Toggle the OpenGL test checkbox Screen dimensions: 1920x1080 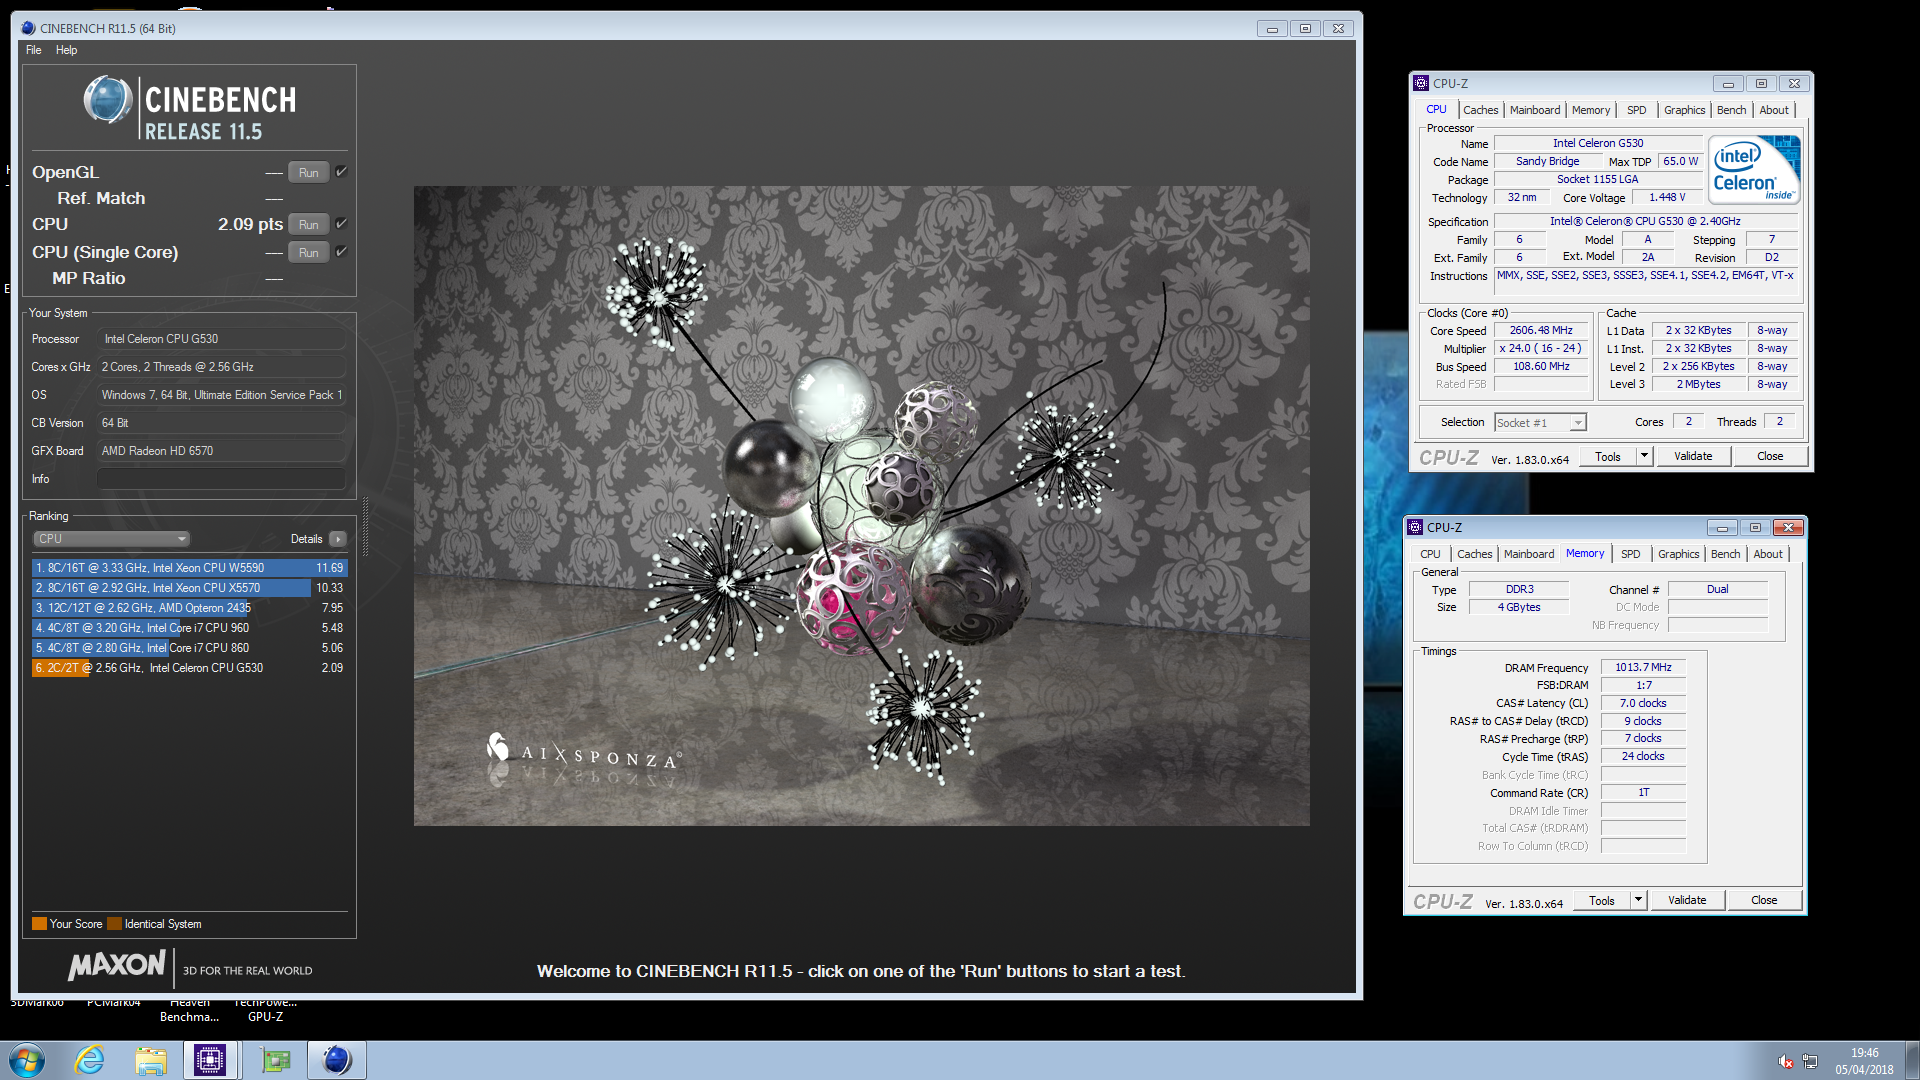pyautogui.click(x=341, y=172)
